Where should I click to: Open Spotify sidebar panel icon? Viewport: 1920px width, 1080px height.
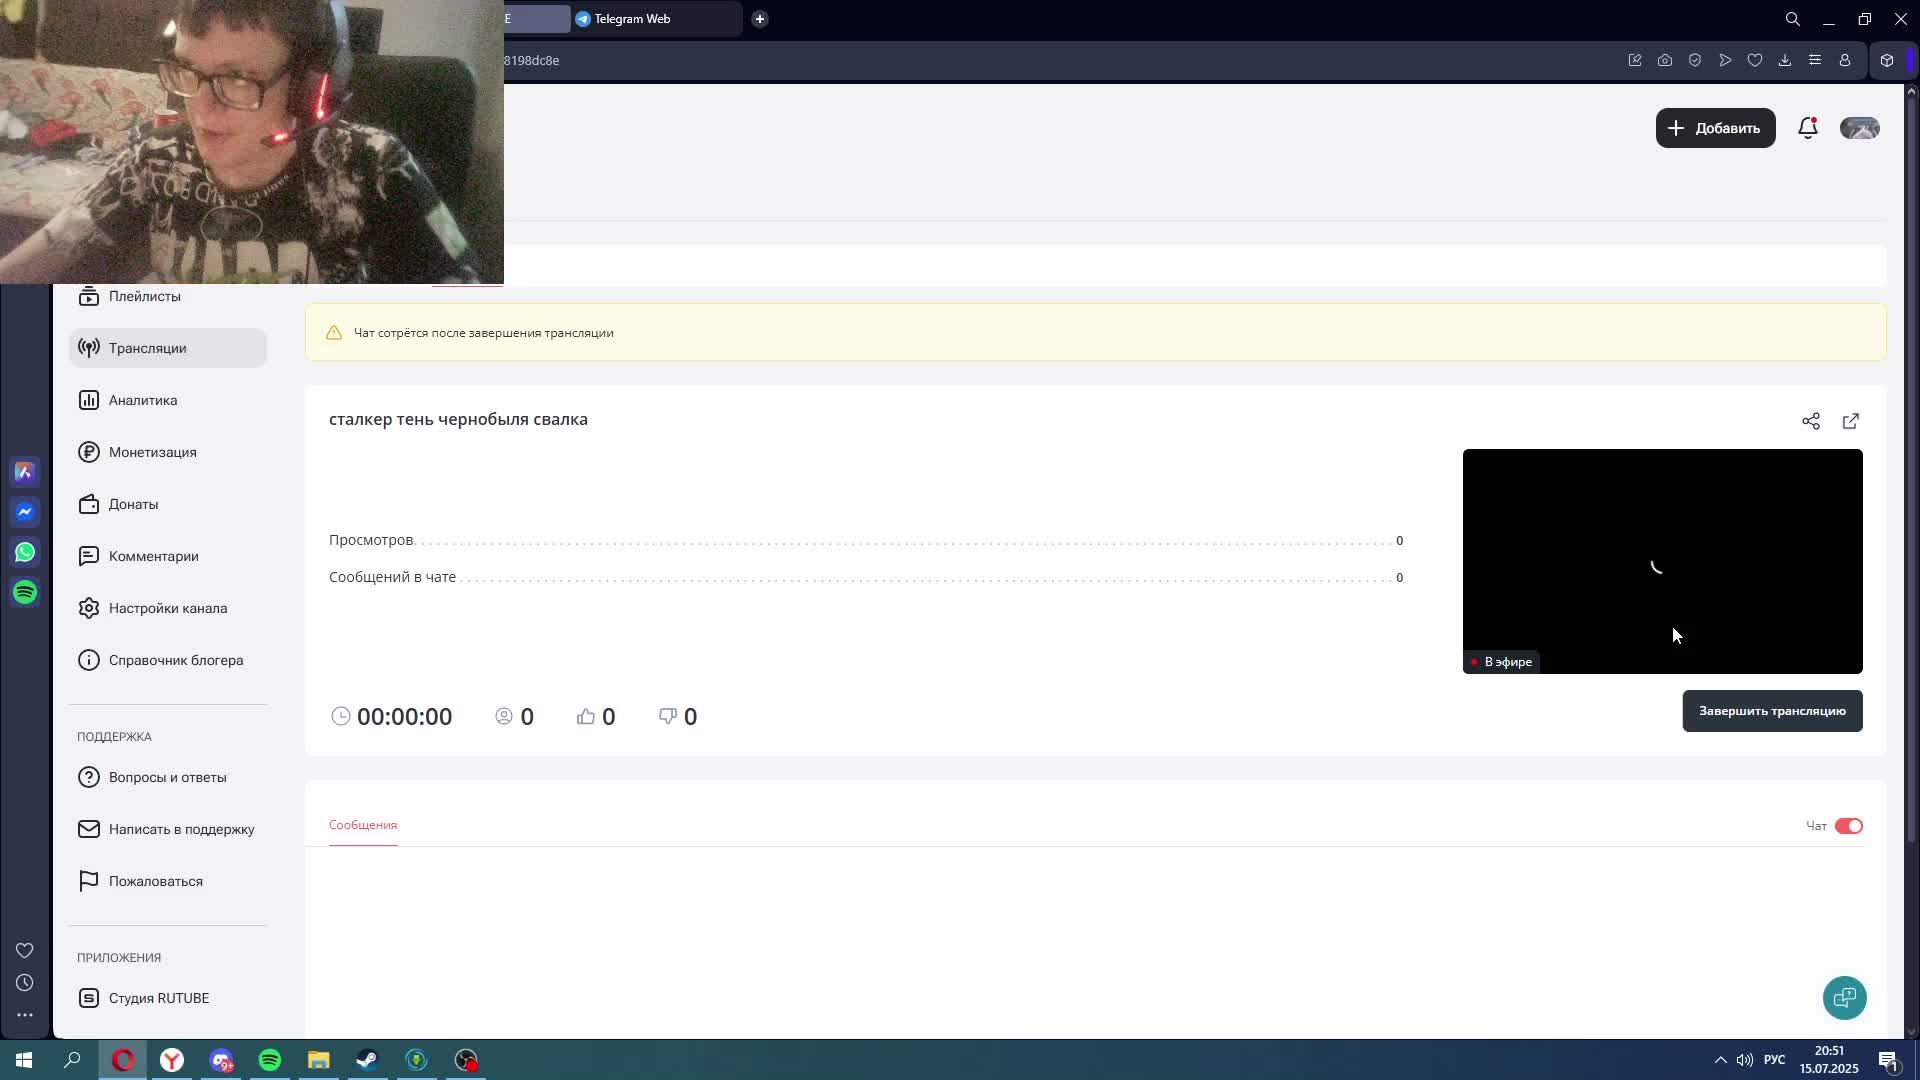pos(25,592)
